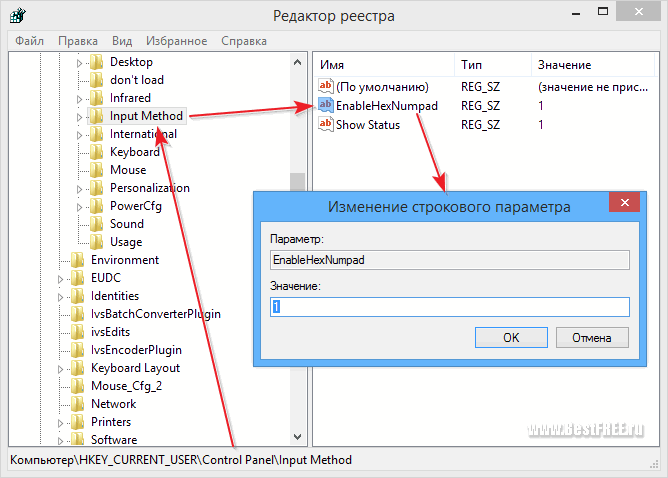Image resolution: width=668 pixels, height=478 pixels.
Task: Expand the EUDC registry key
Action: tap(62, 278)
